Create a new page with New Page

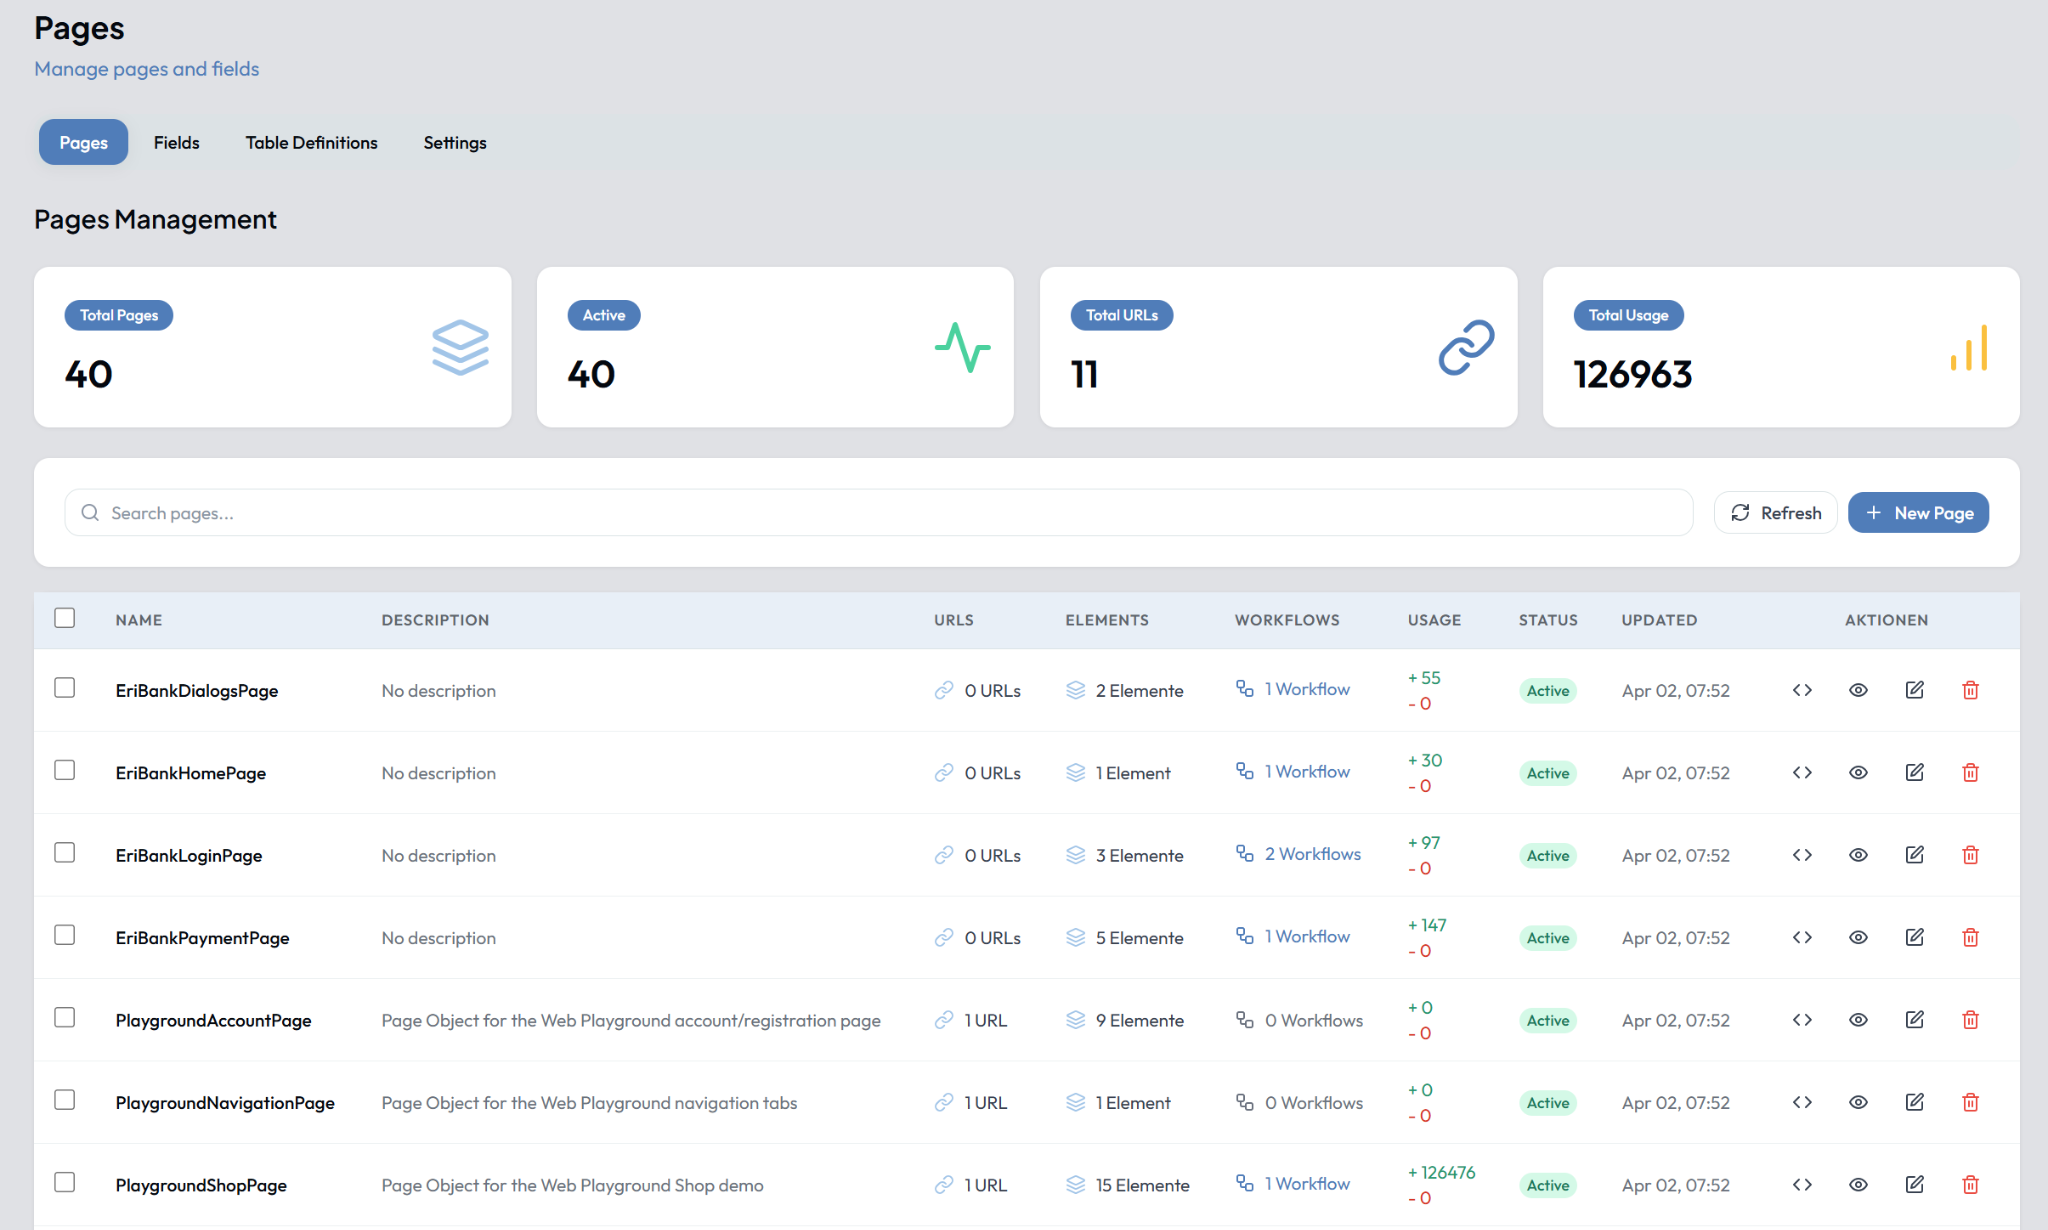coord(1918,513)
